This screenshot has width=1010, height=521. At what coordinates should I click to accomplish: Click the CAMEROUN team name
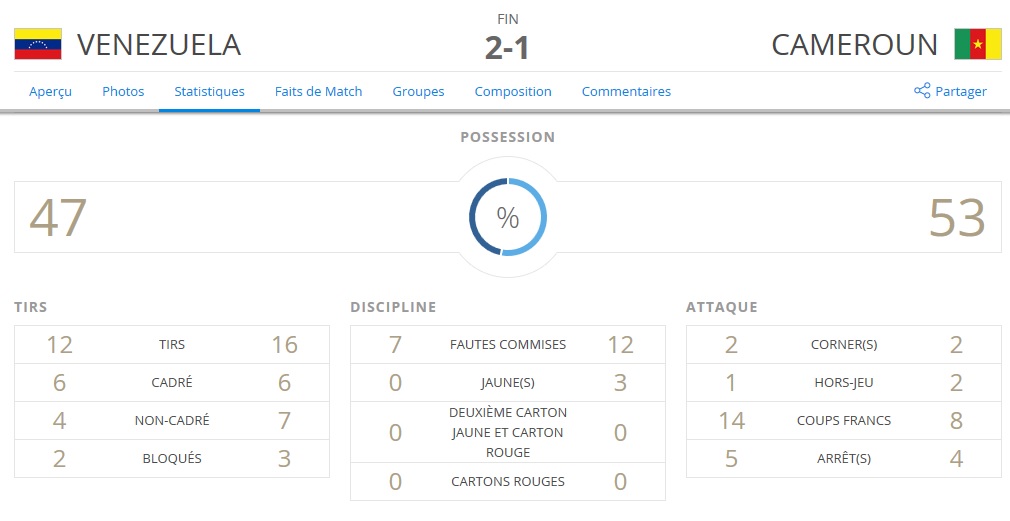click(x=855, y=45)
